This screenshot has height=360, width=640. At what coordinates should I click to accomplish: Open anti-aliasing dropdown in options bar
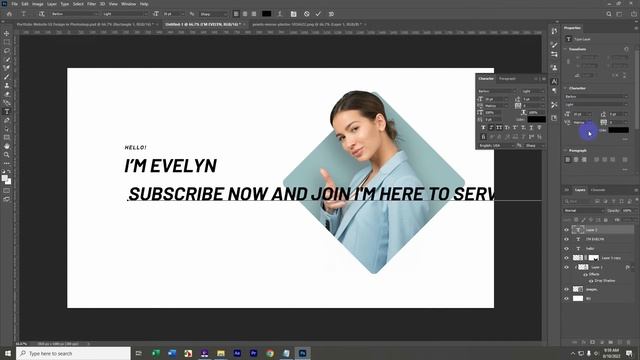click(x=213, y=14)
